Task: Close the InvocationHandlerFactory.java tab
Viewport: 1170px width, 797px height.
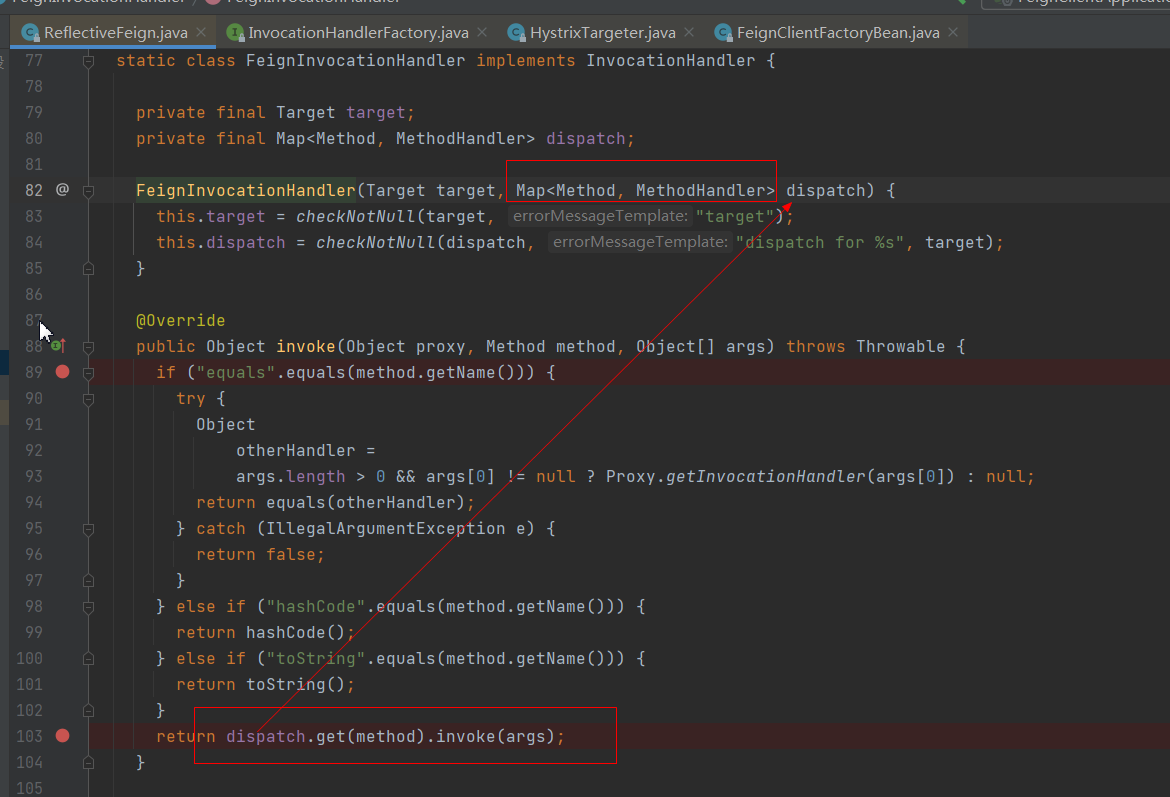Action: 482,32
